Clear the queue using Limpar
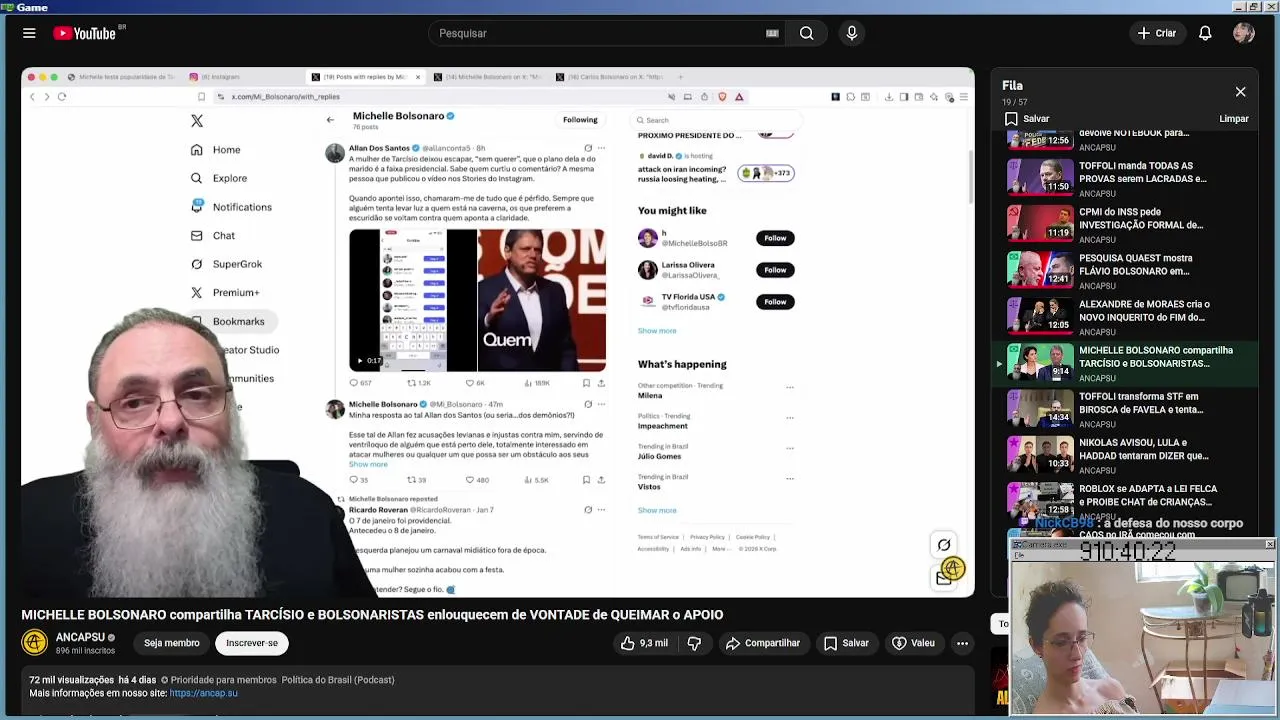 1234,119
